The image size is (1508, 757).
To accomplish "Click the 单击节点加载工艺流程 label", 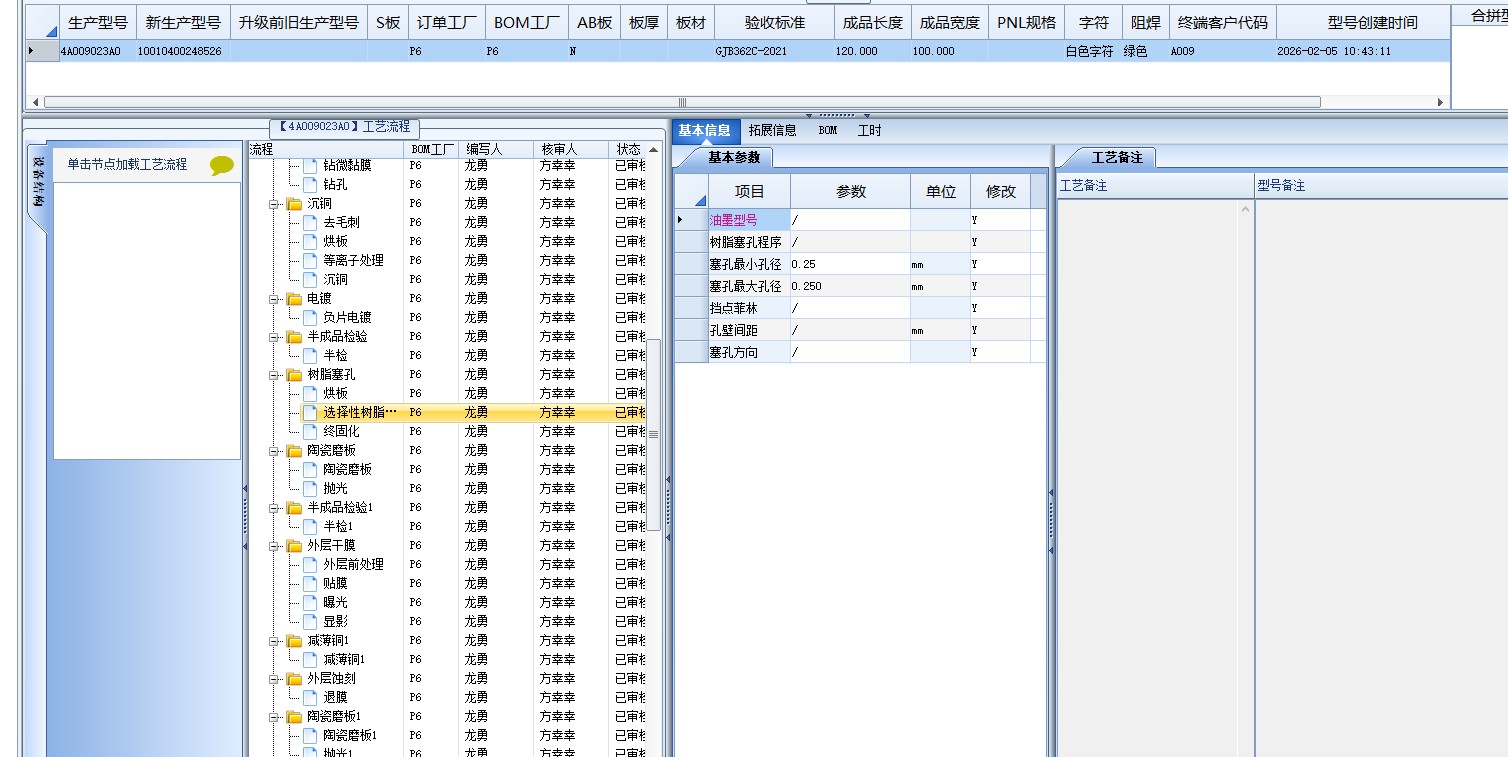I will (x=127, y=165).
